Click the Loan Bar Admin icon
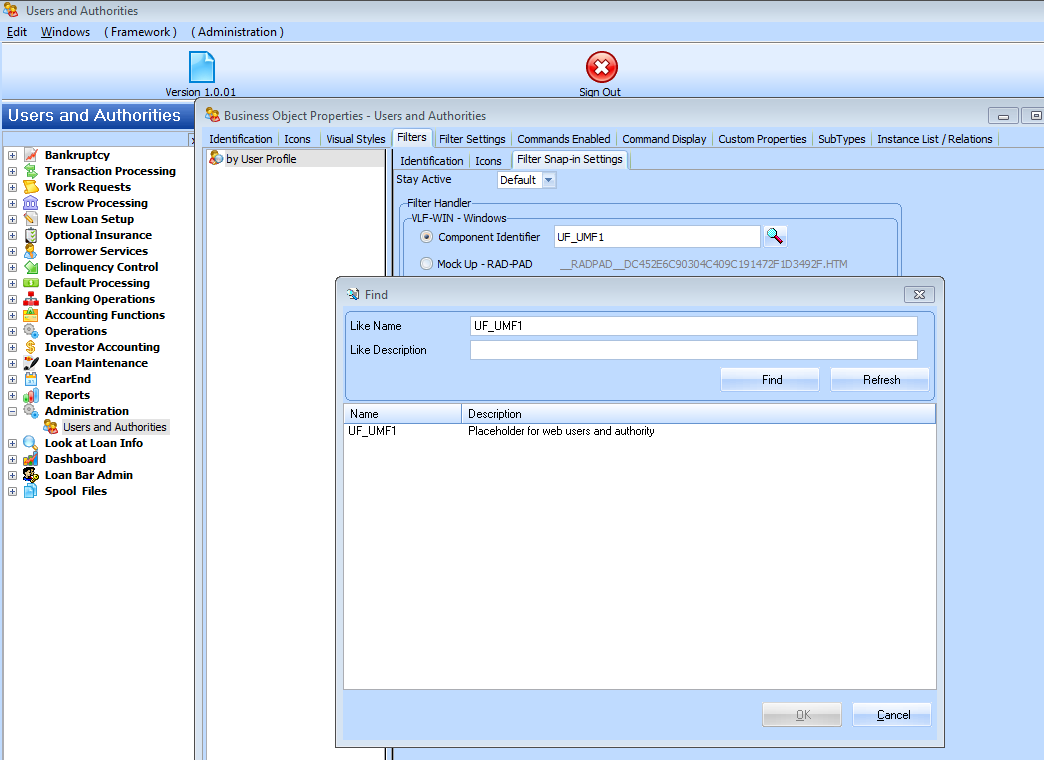 [30, 475]
